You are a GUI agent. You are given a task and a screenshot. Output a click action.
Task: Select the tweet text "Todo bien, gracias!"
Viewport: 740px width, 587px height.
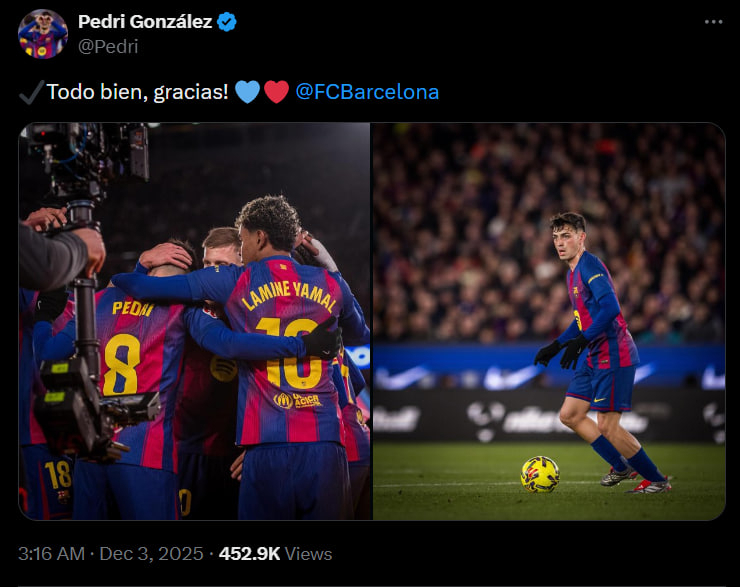(138, 92)
